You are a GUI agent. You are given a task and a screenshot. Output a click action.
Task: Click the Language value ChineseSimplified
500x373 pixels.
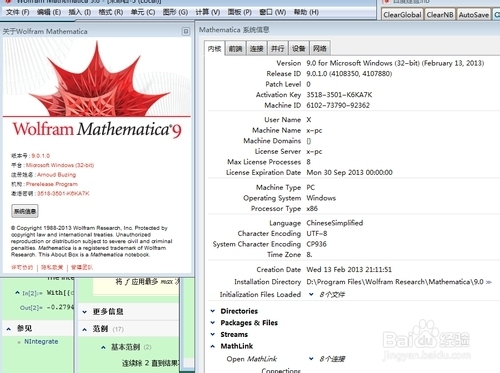point(335,223)
